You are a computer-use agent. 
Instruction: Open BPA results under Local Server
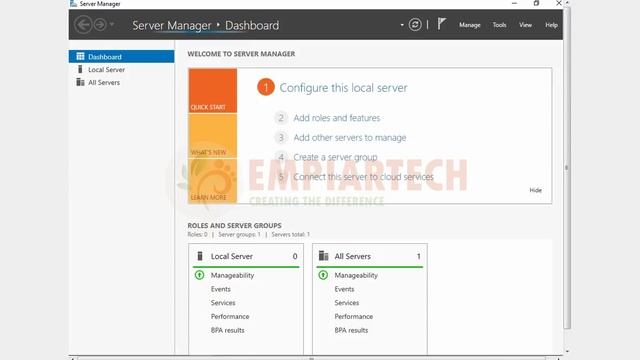(x=227, y=330)
